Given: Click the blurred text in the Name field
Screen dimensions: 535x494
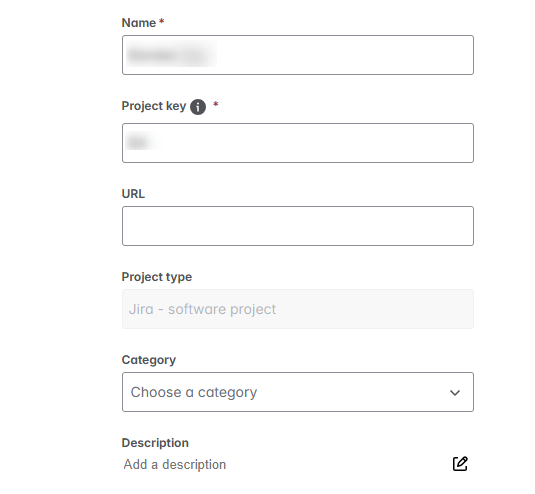Looking at the screenshot, I should 171,54.
